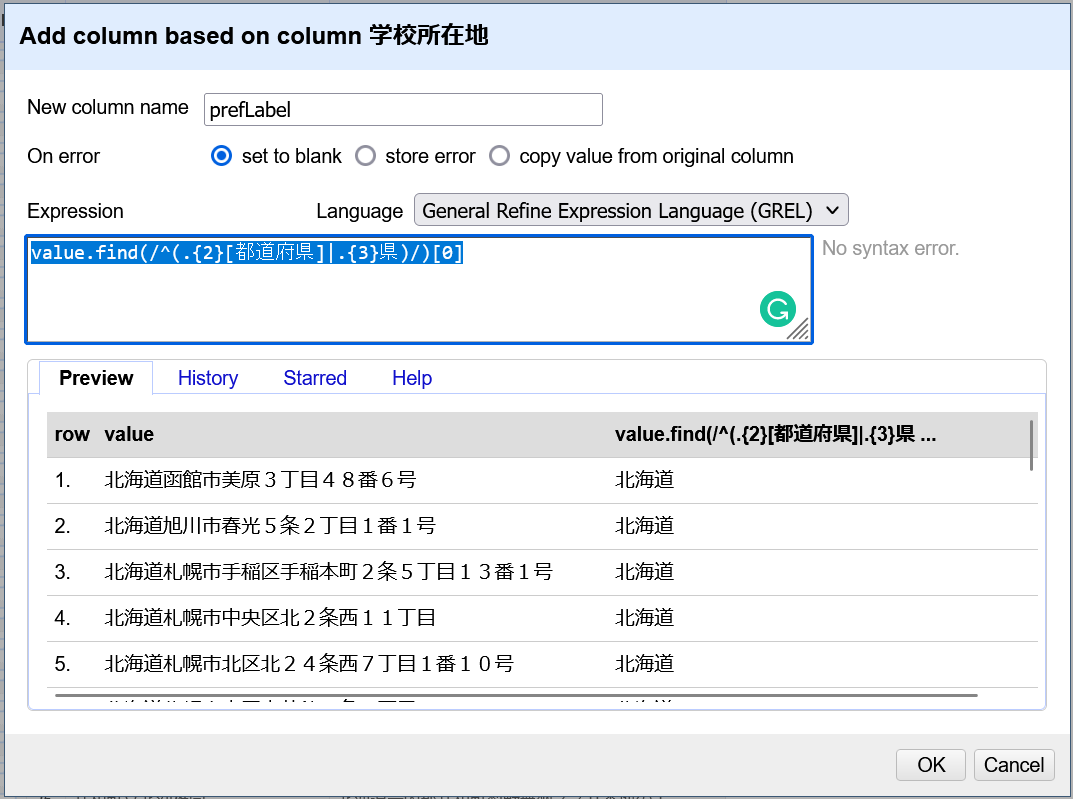This screenshot has height=799, width=1073.
Task: Click the result 北海道 in row 1
Action: (644, 480)
